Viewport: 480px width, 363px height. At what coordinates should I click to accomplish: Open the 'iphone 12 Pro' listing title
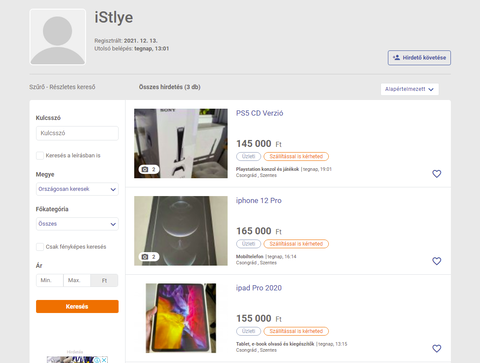(259, 201)
